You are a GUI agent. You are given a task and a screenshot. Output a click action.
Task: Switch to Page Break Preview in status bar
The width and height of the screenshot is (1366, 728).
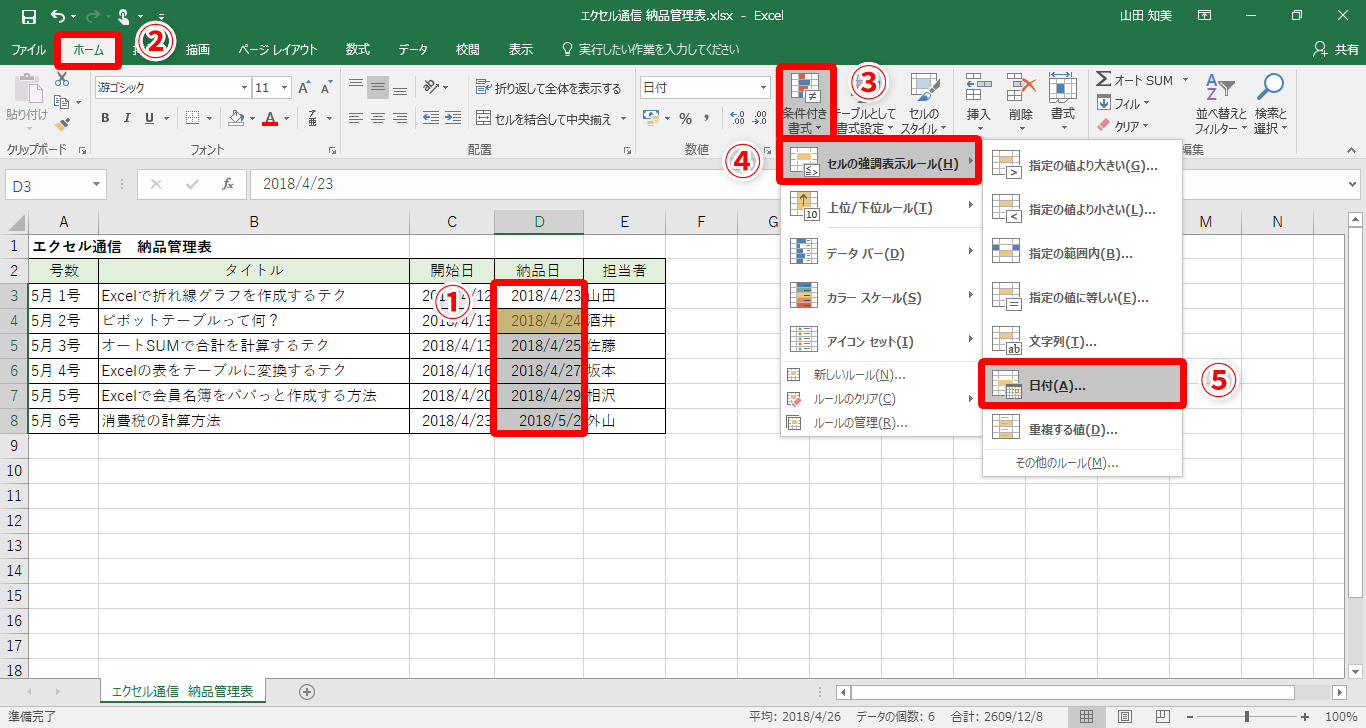pyautogui.click(x=1164, y=717)
